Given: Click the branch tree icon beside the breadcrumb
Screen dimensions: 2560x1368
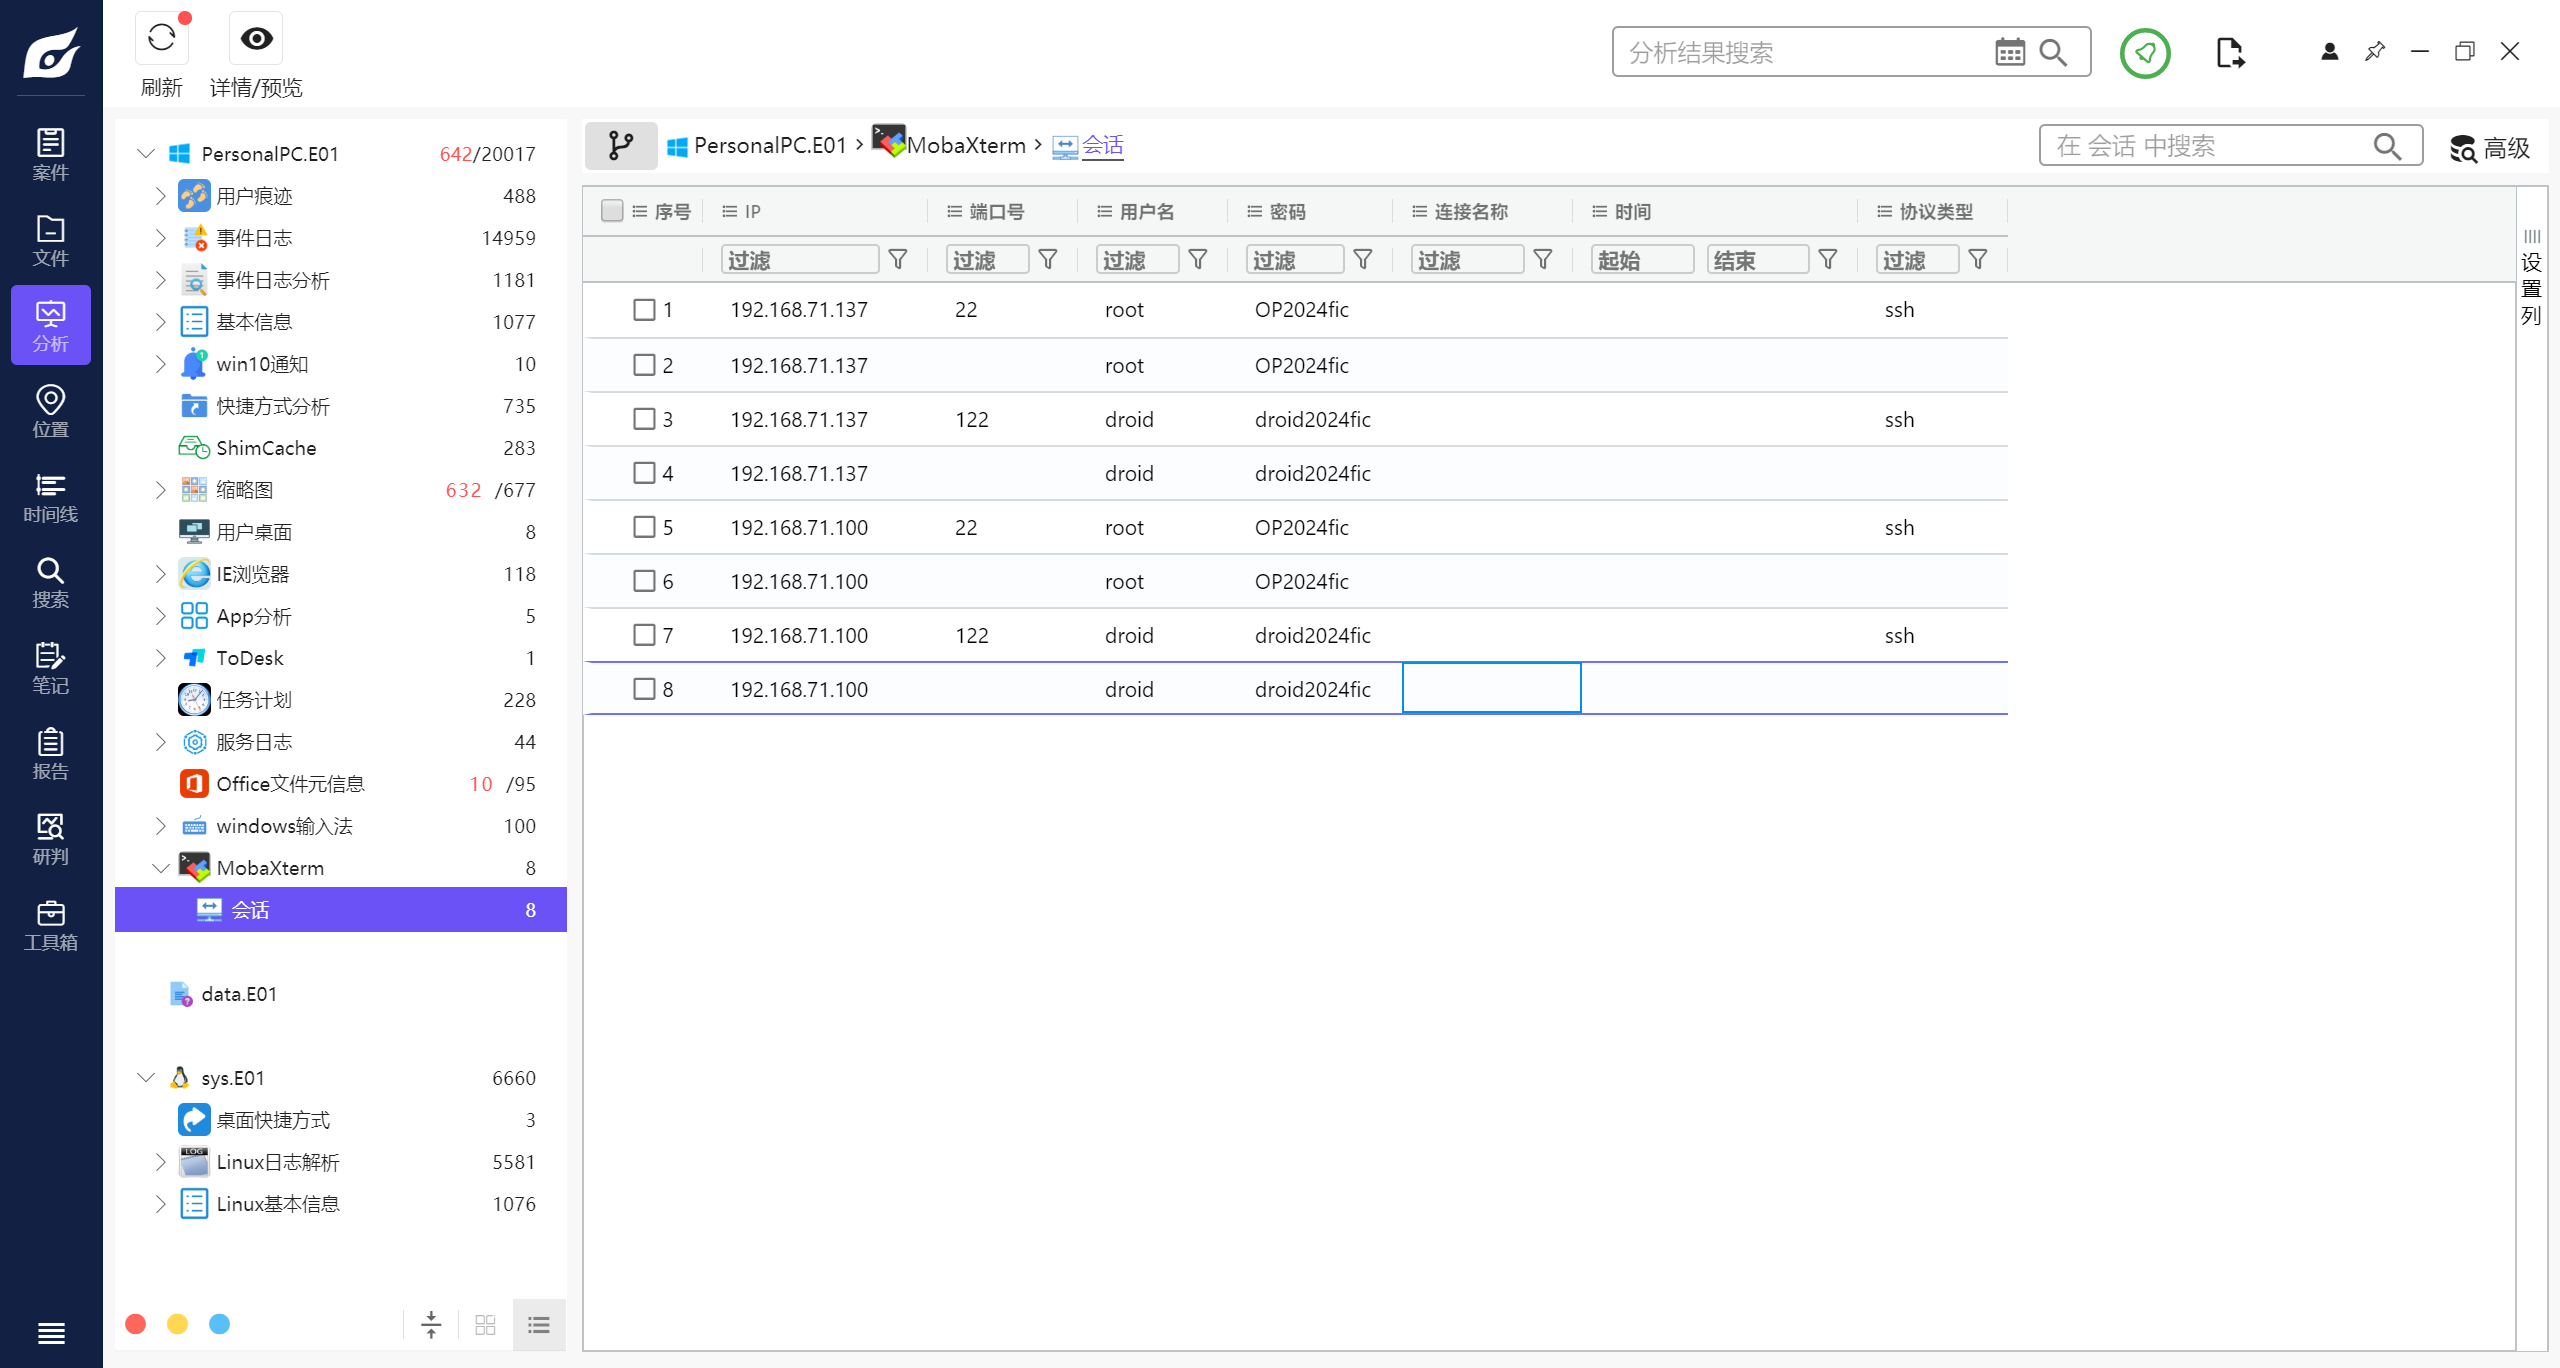Looking at the screenshot, I should [620, 146].
